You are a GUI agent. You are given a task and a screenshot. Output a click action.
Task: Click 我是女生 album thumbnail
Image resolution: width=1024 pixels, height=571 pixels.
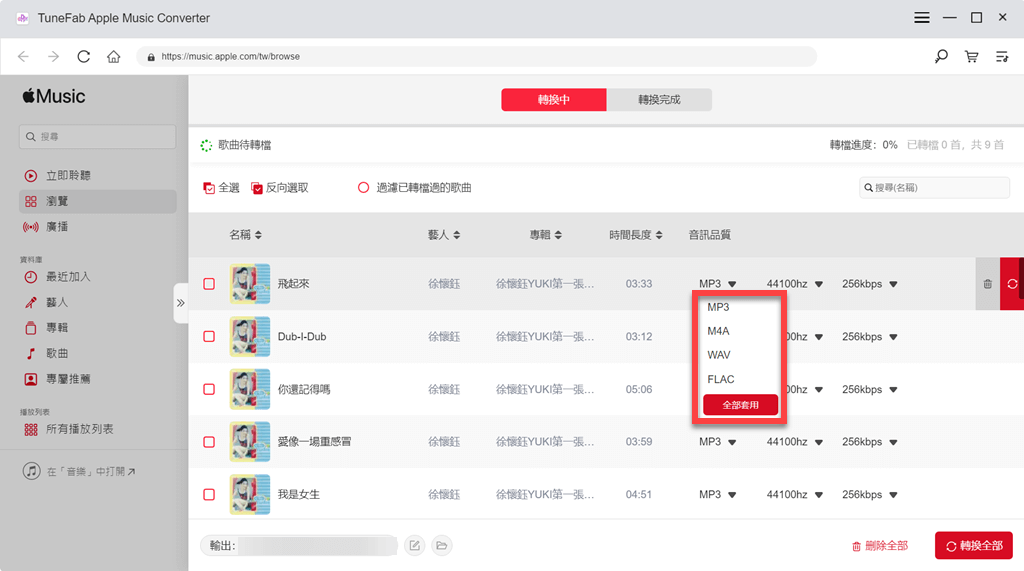[x=249, y=495]
